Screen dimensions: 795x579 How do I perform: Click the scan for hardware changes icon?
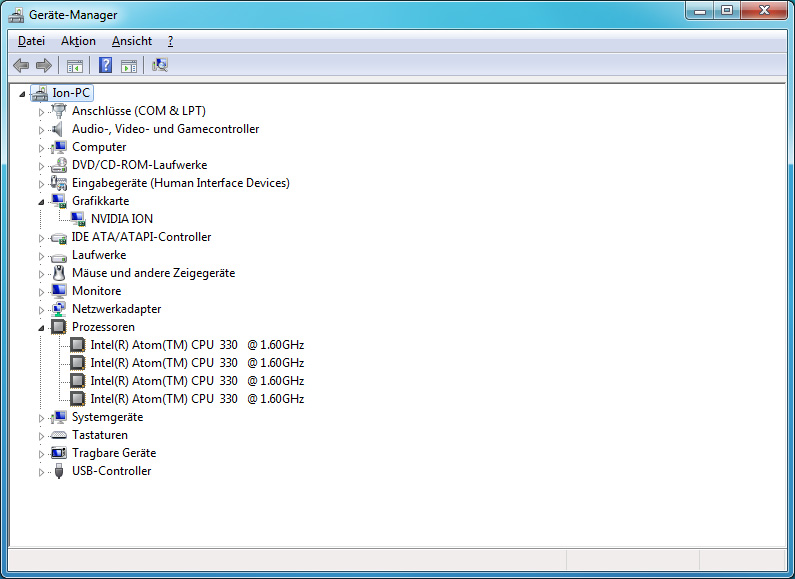160,65
